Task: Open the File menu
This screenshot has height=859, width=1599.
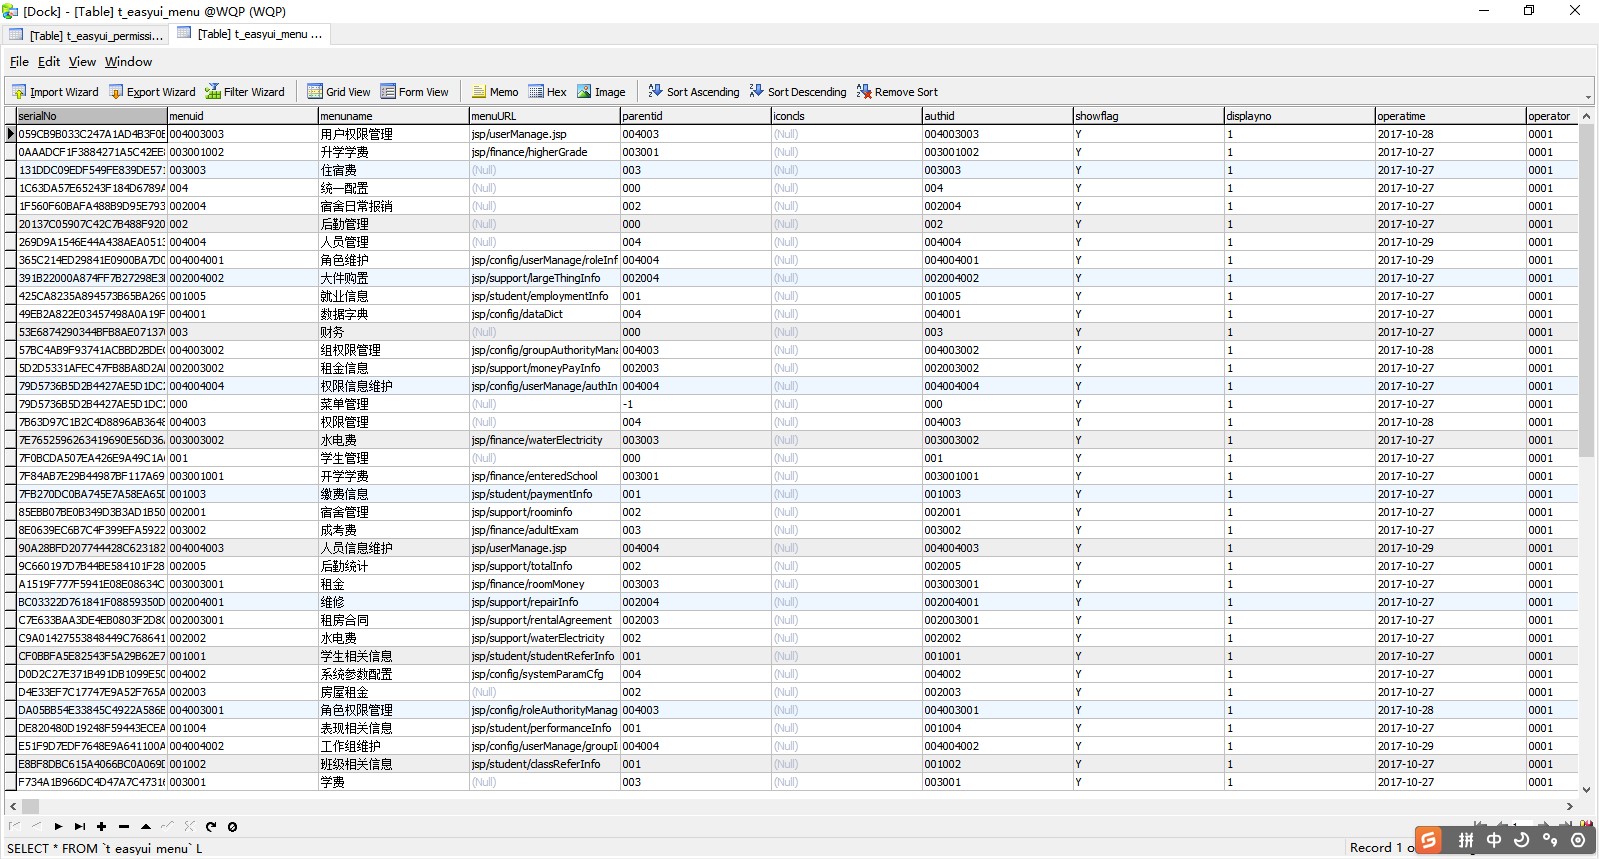Action: pos(19,62)
